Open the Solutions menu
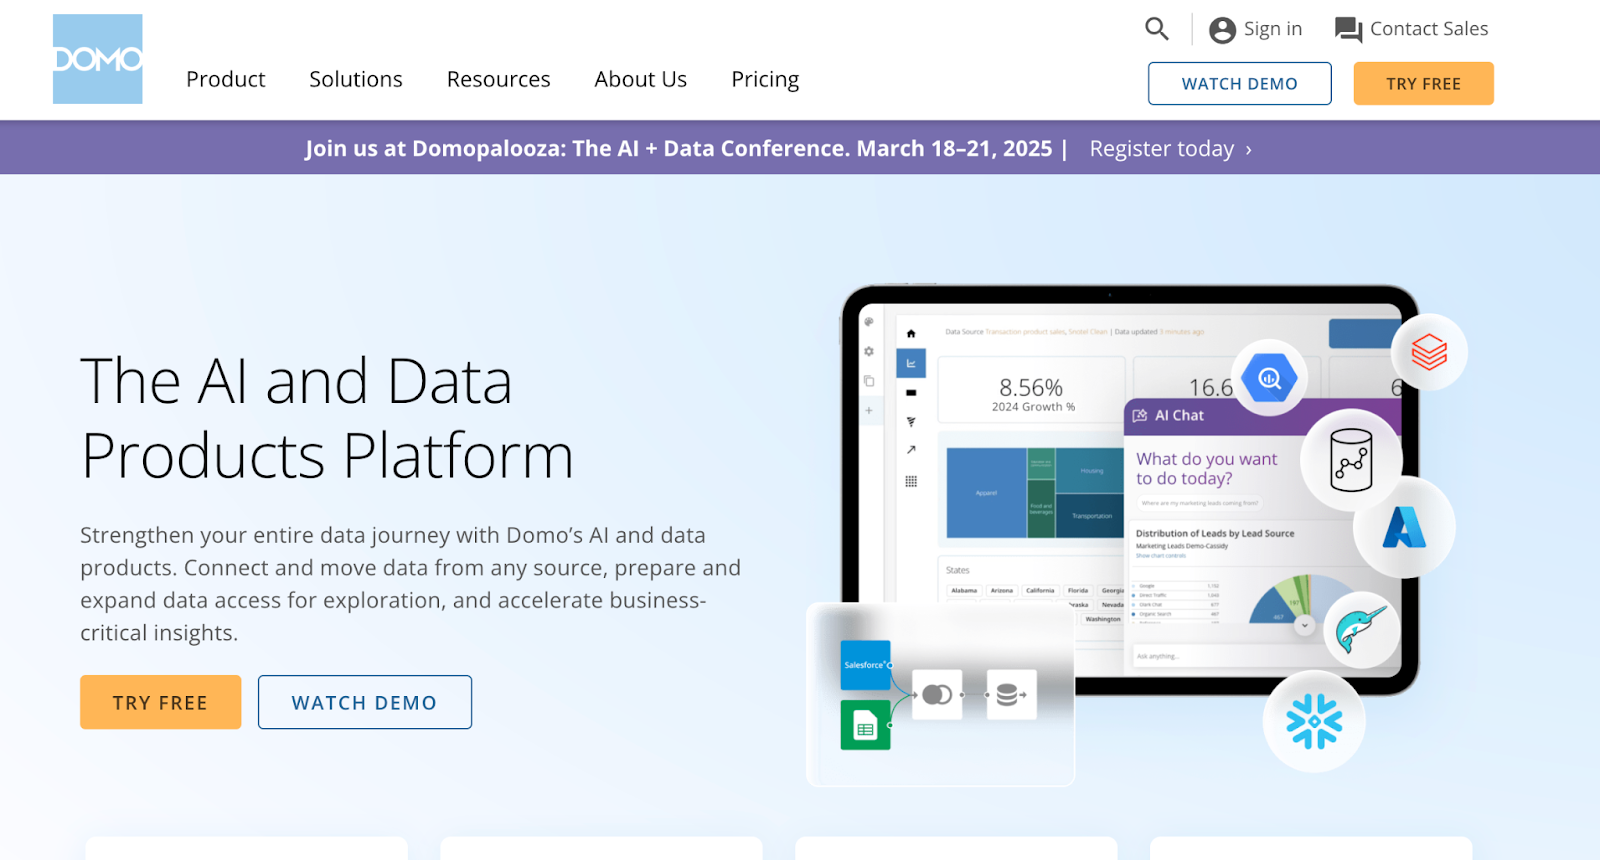Image resolution: width=1600 pixels, height=860 pixels. point(356,79)
